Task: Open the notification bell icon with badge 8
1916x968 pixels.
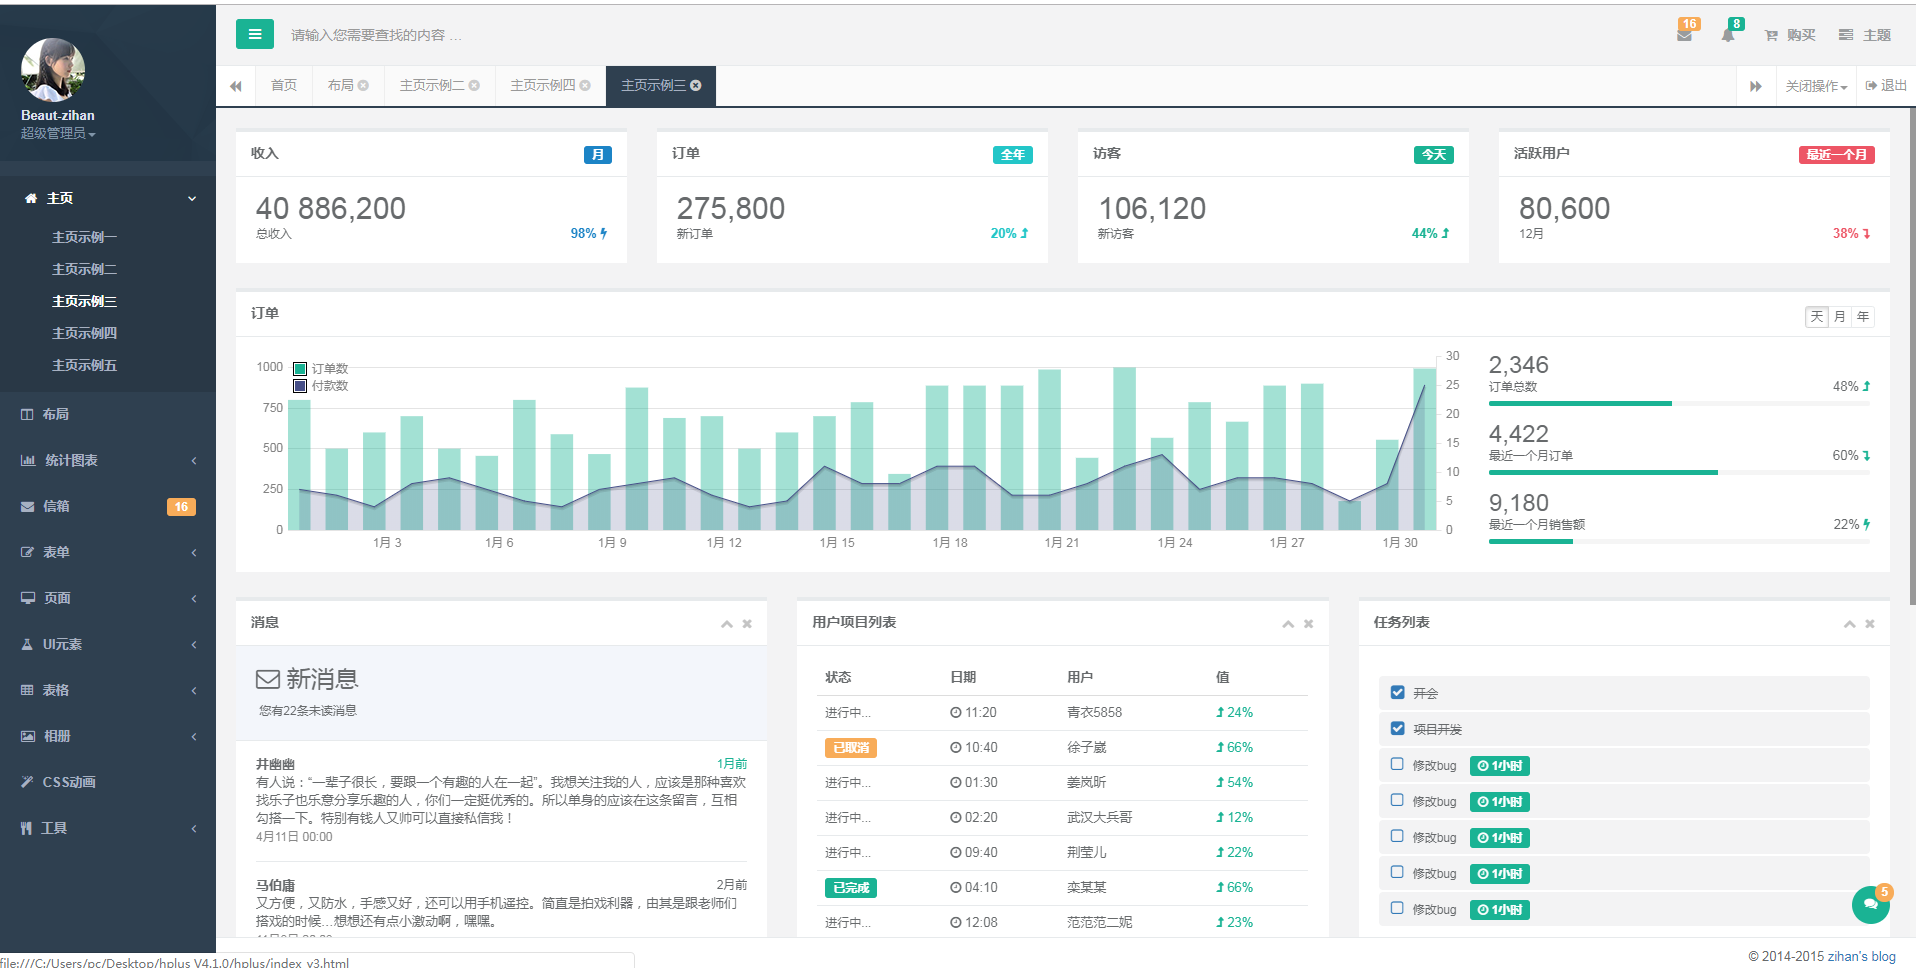Action: click(1728, 34)
